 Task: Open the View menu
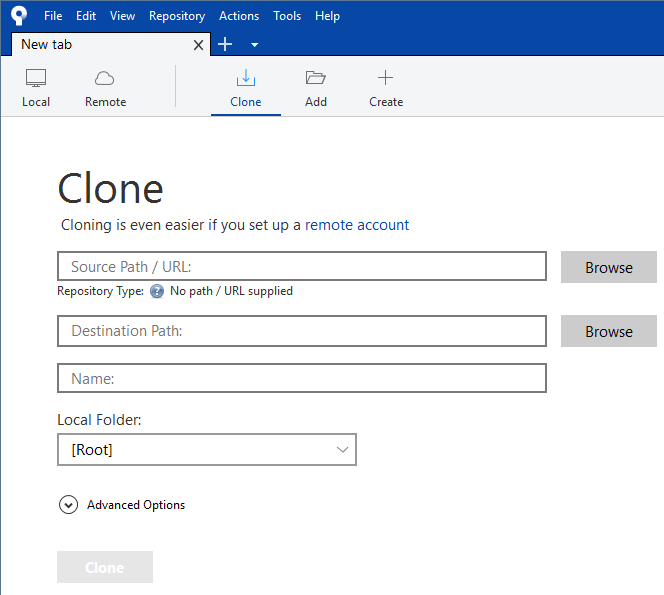(x=122, y=16)
